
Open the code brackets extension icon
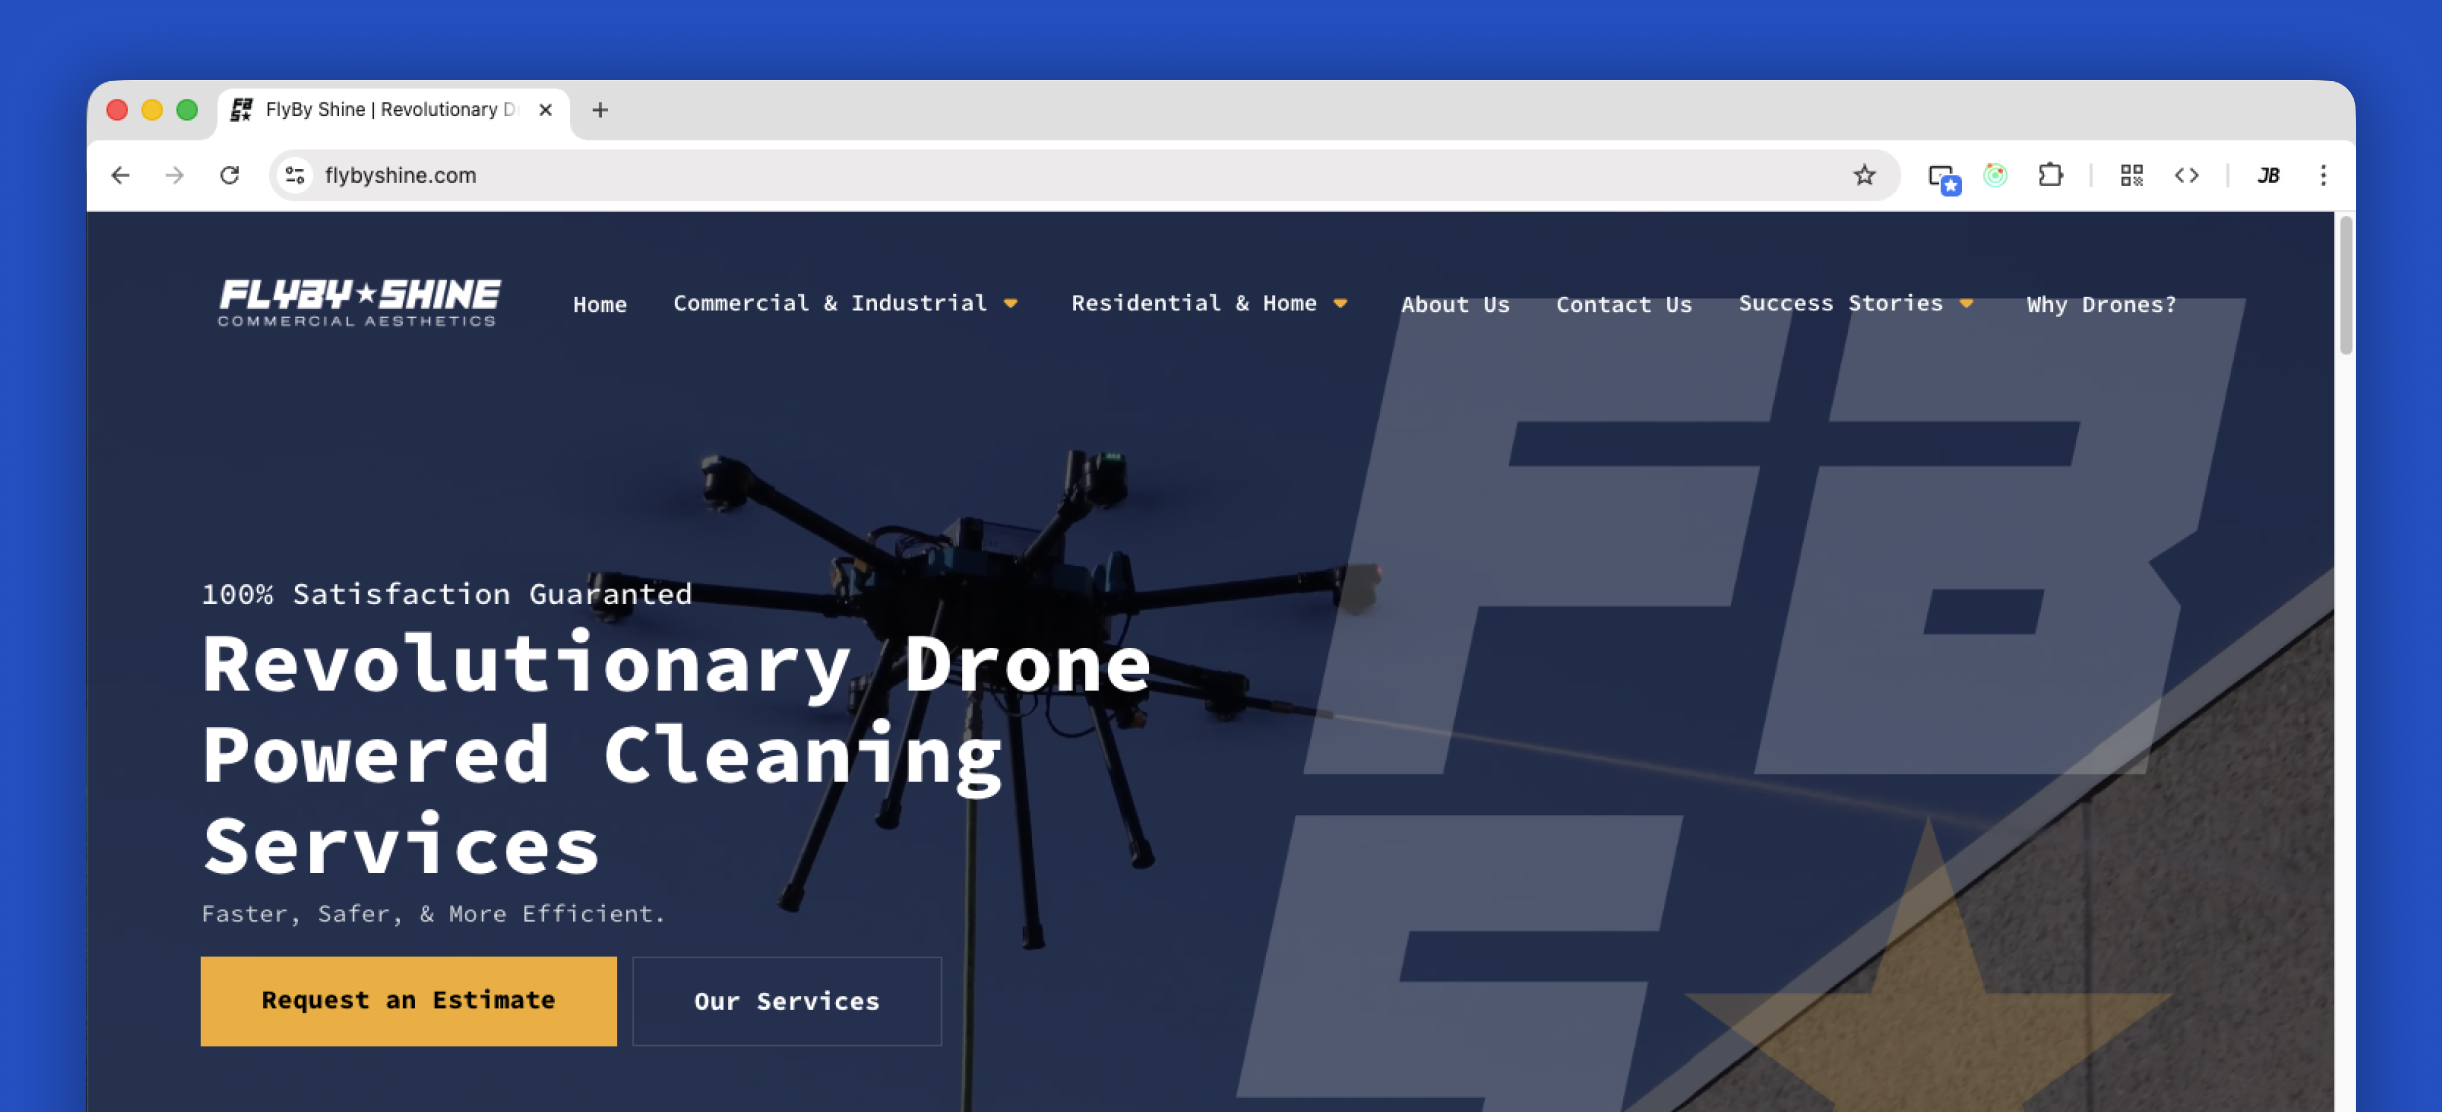[2187, 175]
